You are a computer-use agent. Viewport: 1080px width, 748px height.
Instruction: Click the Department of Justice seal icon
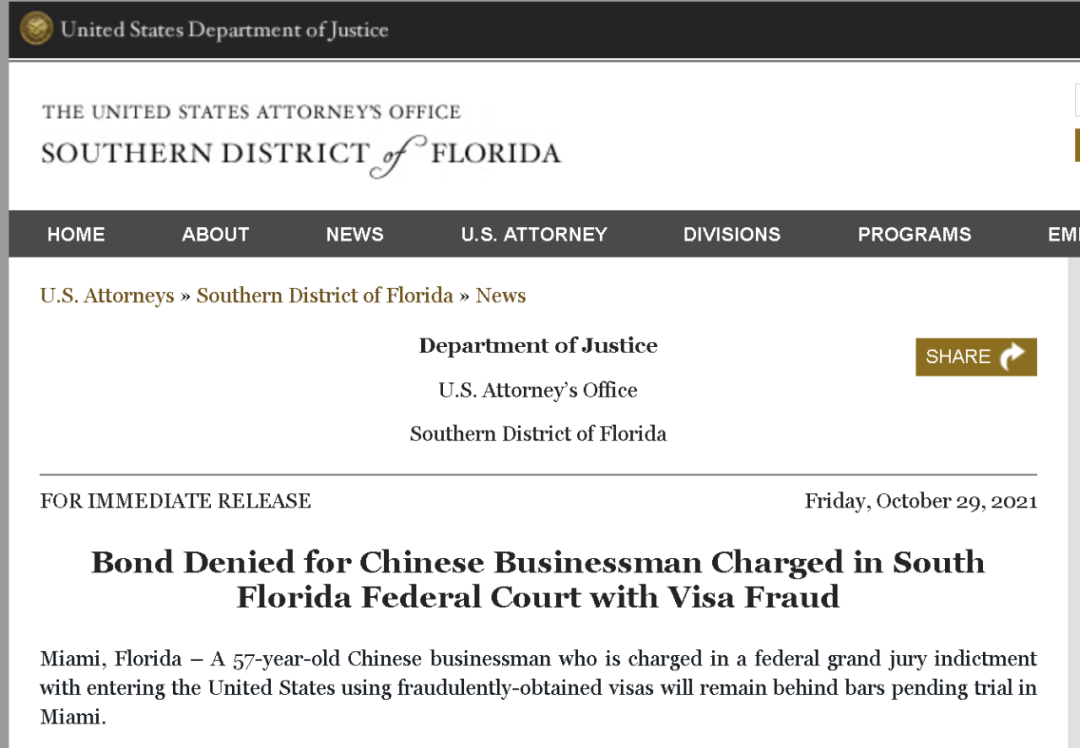coord(37,29)
